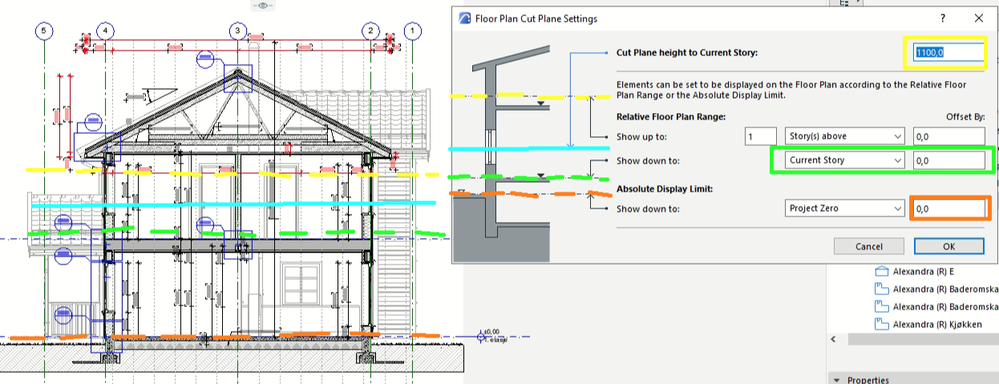Select grid axis marker 3
This screenshot has width=999, height=384.
[238, 31]
